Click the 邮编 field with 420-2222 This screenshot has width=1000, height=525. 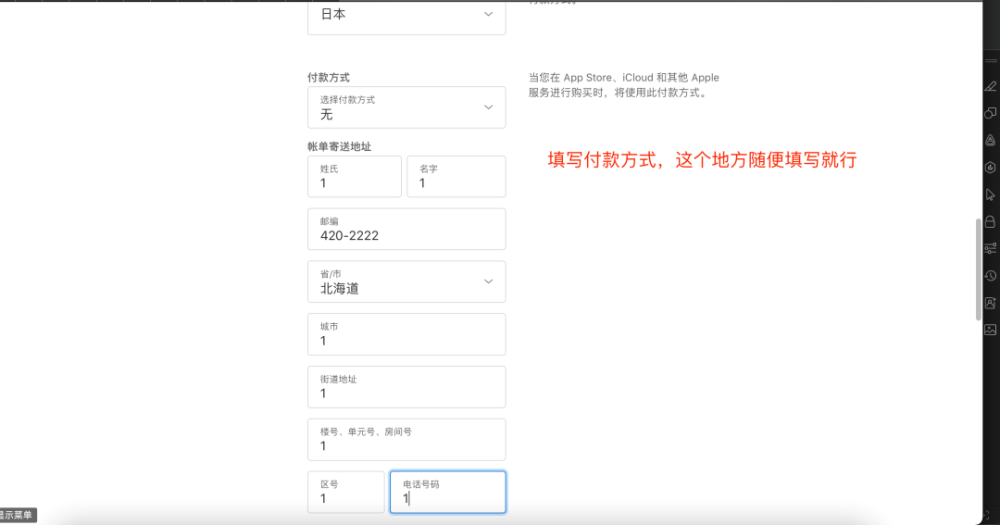406,229
